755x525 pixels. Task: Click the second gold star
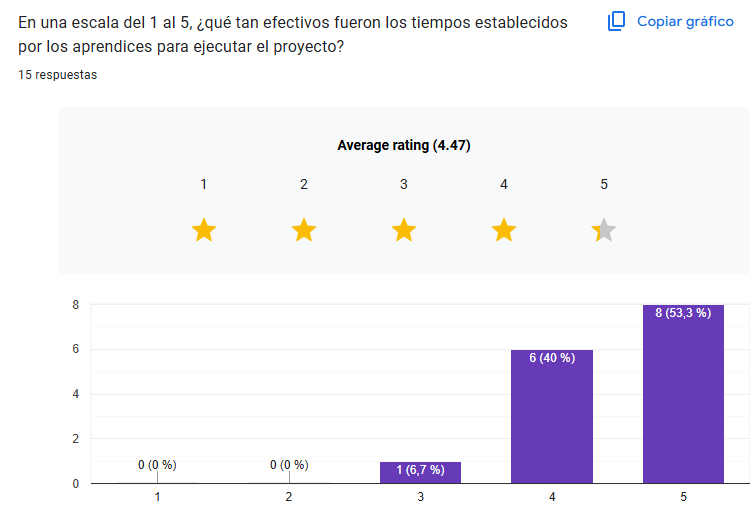point(304,231)
